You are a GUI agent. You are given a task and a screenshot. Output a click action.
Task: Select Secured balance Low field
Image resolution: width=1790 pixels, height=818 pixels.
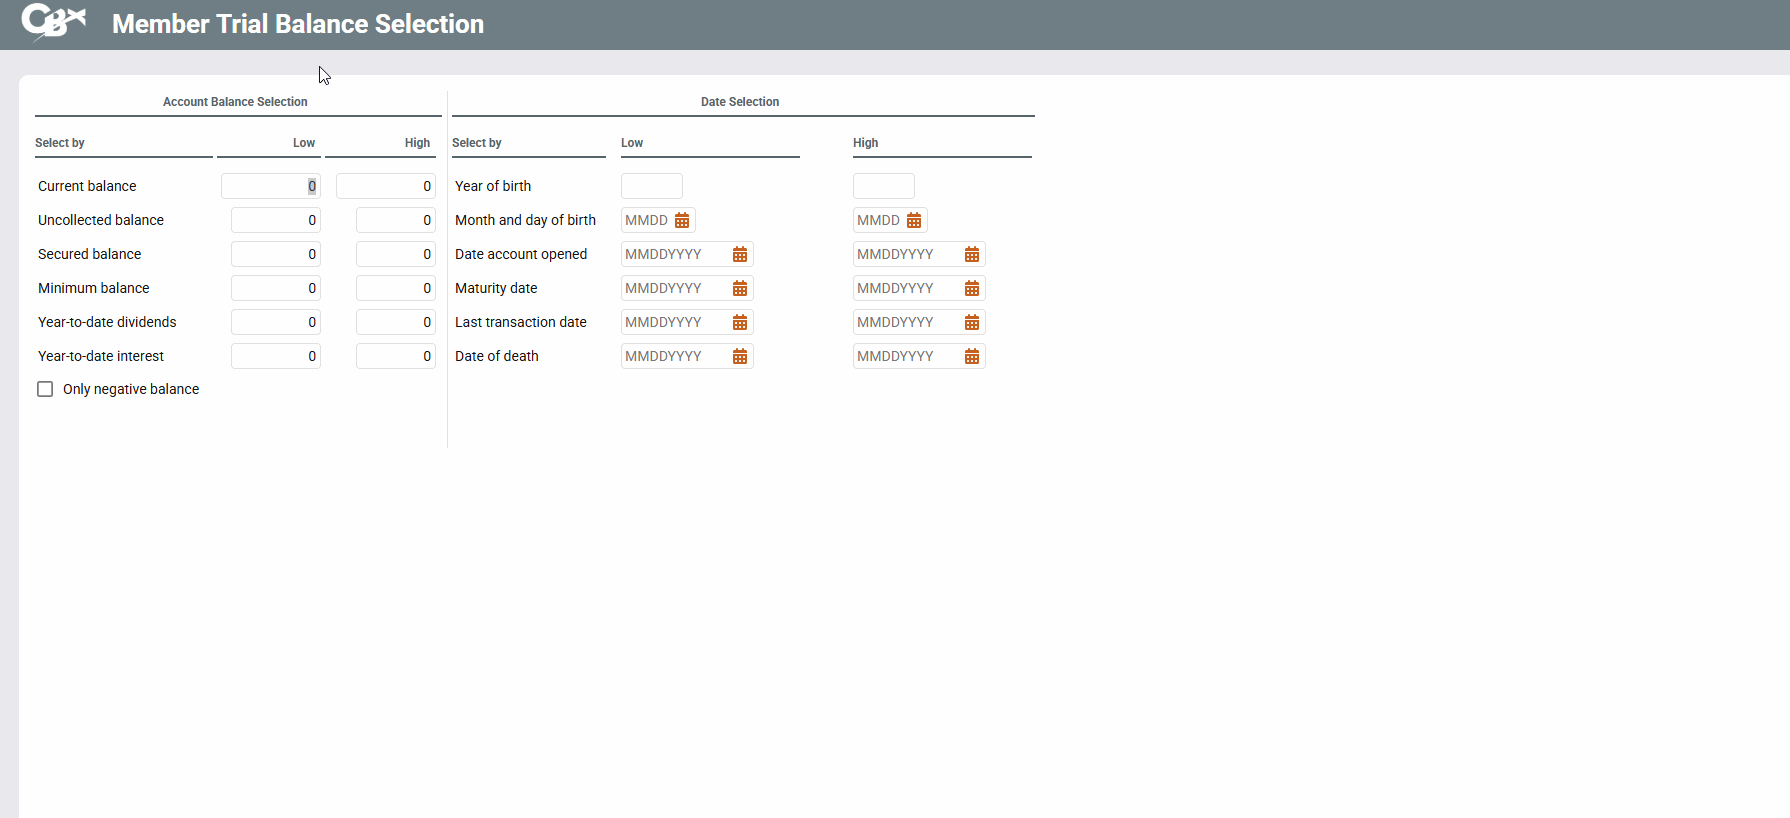275,254
